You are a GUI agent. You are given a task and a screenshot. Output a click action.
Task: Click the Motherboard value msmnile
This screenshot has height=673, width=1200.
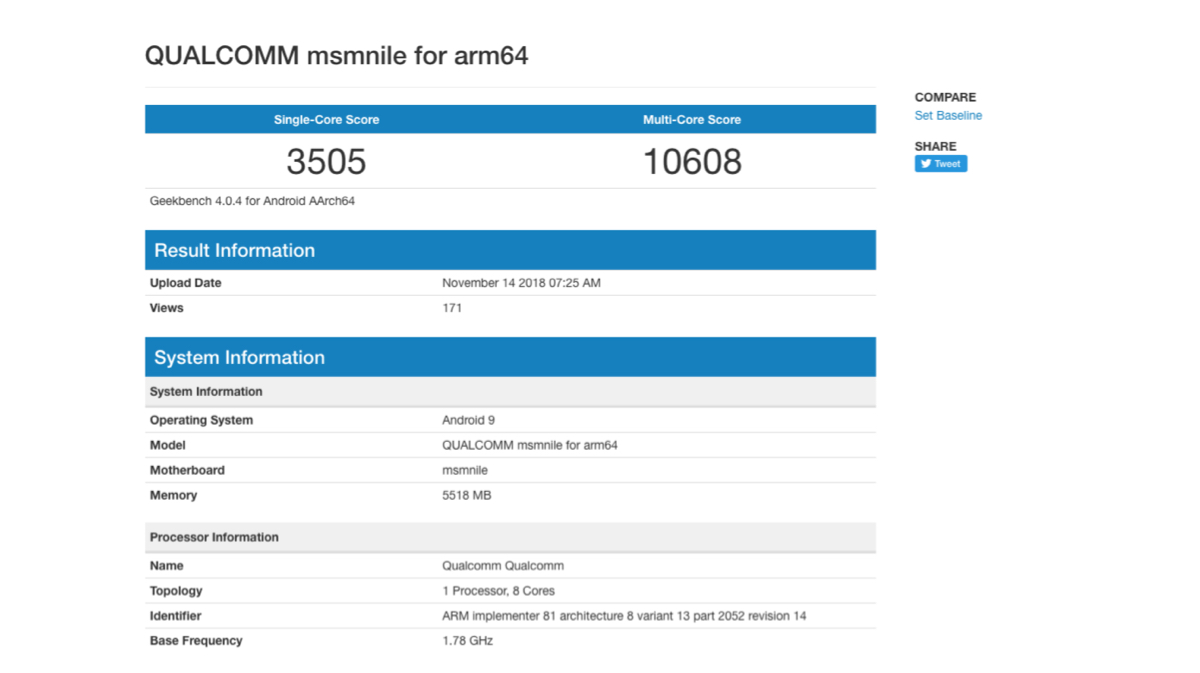pos(465,470)
